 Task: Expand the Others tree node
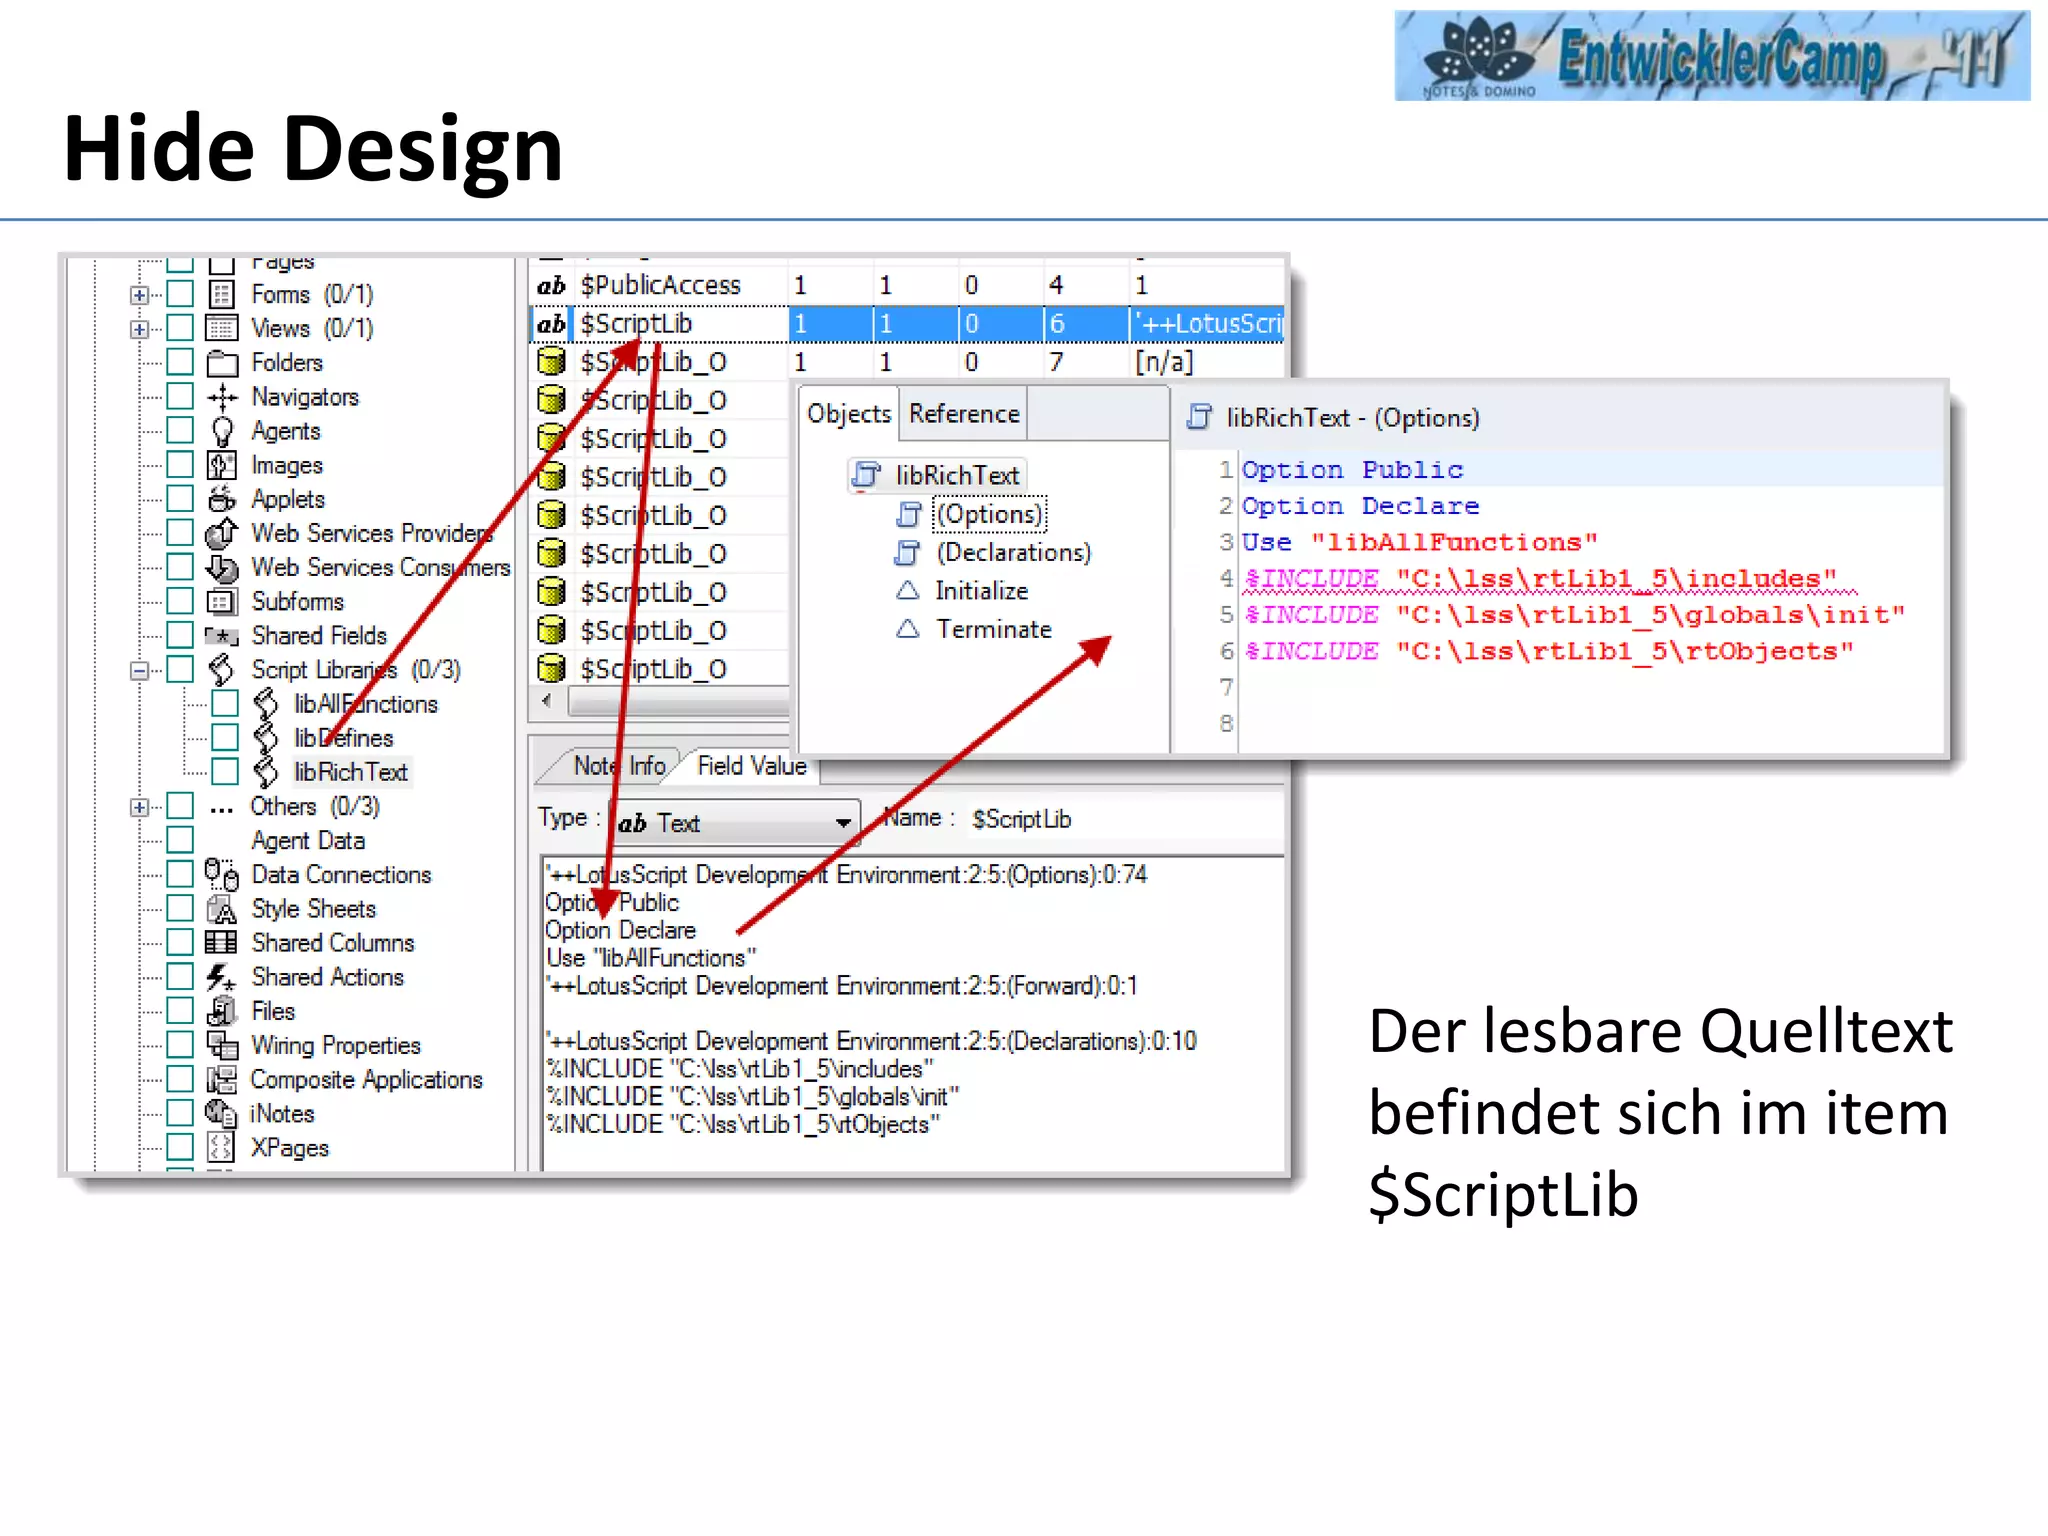click(x=139, y=807)
